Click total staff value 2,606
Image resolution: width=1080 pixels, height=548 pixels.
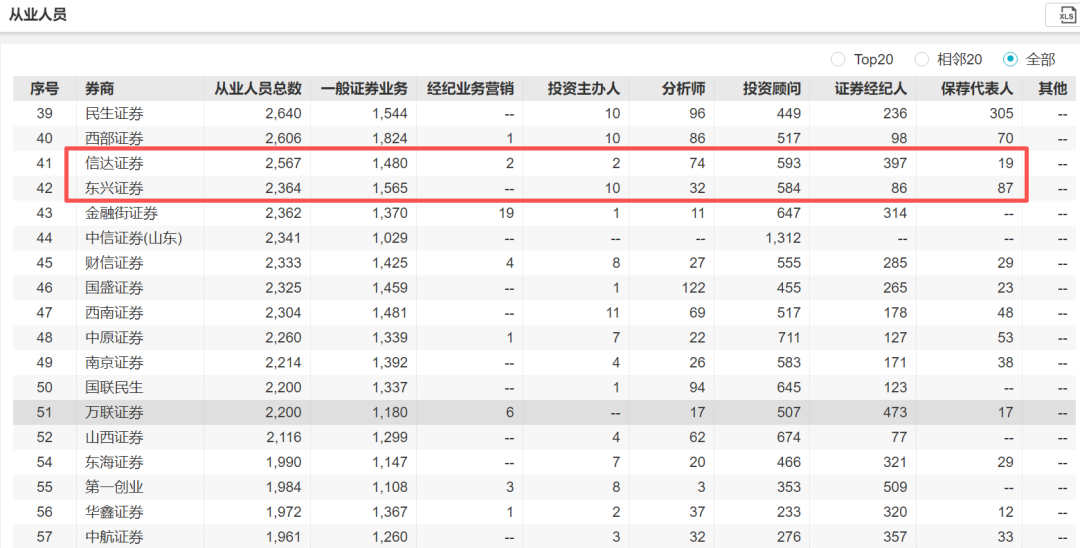point(283,138)
